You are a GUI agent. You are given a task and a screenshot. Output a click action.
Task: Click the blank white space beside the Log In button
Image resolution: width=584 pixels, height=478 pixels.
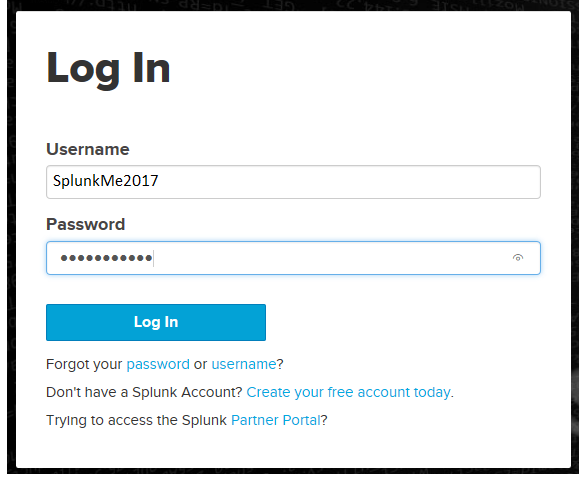pyautogui.click(x=402, y=322)
